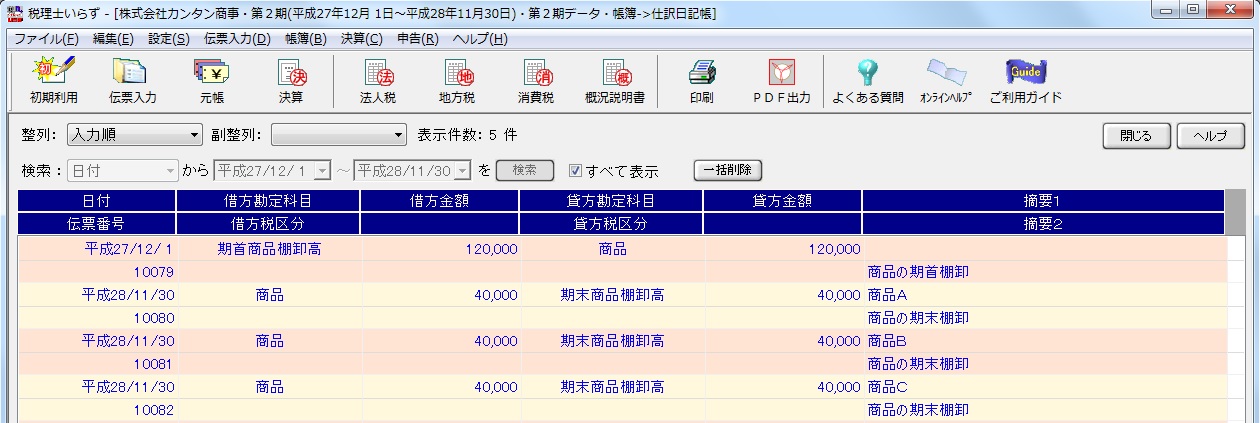Screen dimensions: 1260x423
Task: Open the 初期利用 setup tool
Action: [53, 80]
